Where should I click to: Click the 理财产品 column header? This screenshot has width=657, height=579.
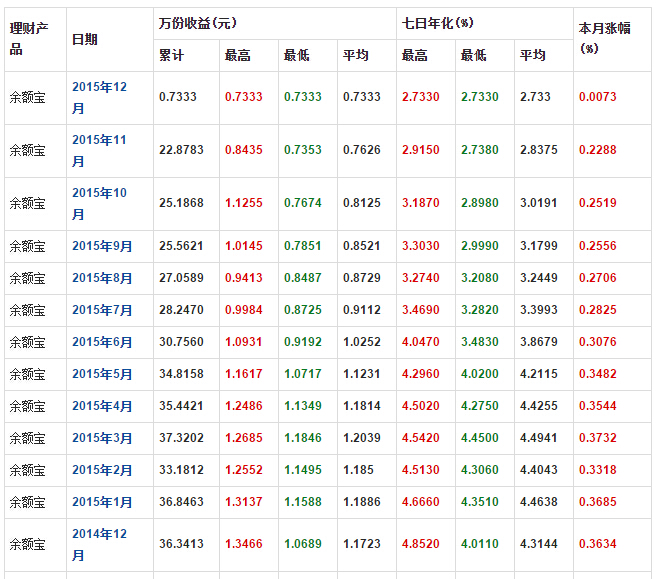29,39
